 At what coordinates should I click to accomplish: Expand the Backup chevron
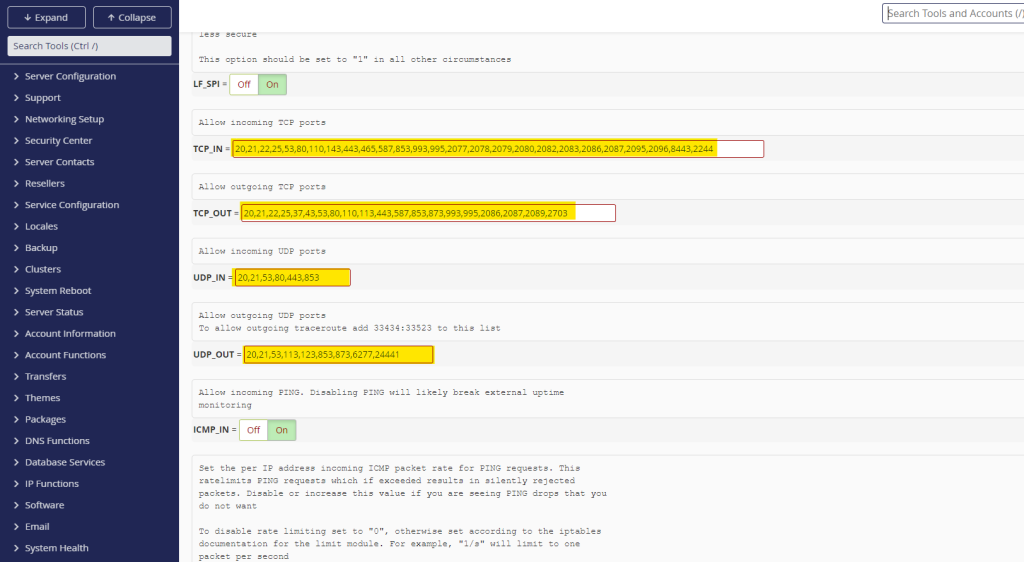click(16, 248)
